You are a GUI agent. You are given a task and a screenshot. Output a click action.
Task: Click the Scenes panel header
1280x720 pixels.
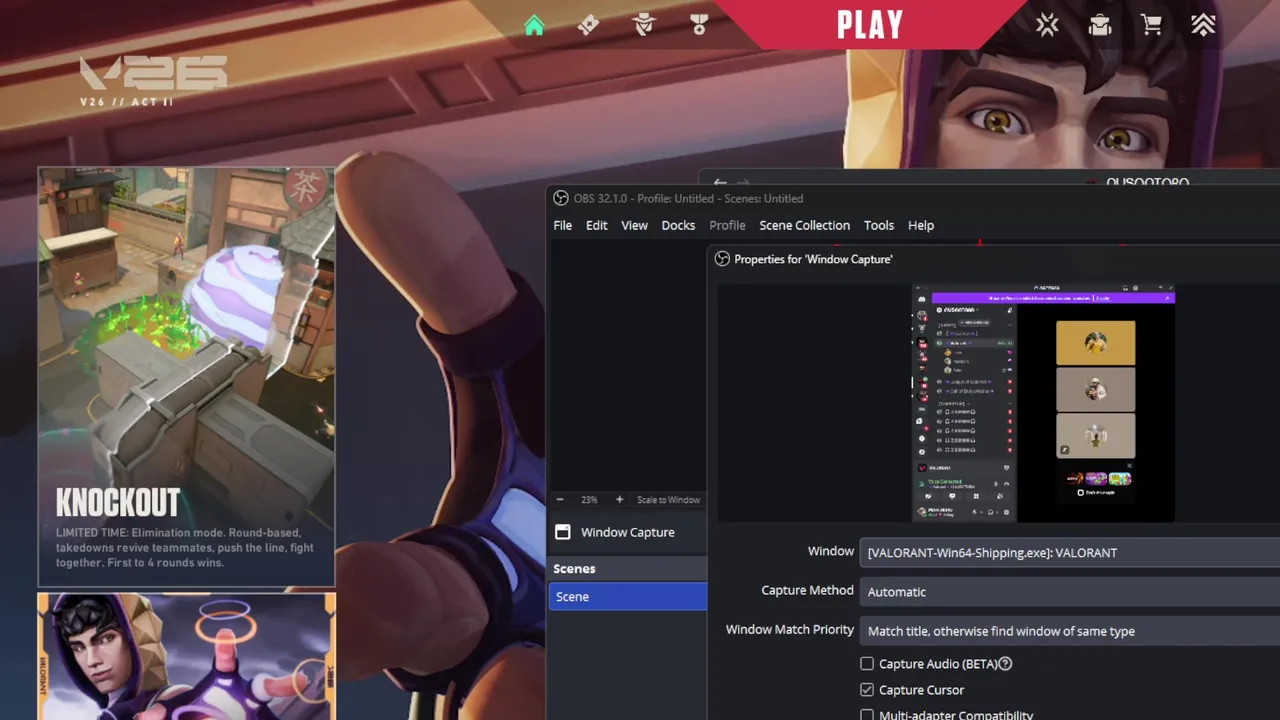pos(627,568)
